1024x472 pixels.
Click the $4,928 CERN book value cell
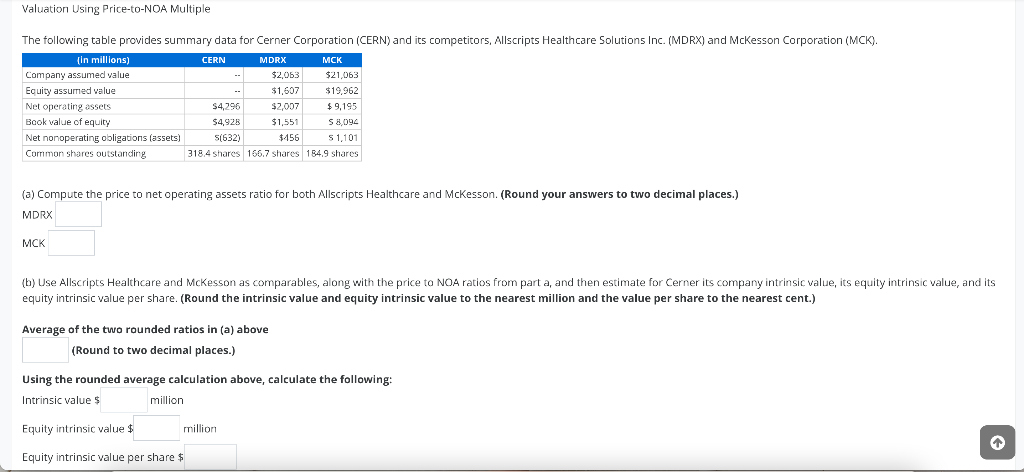[x=214, y=122]
